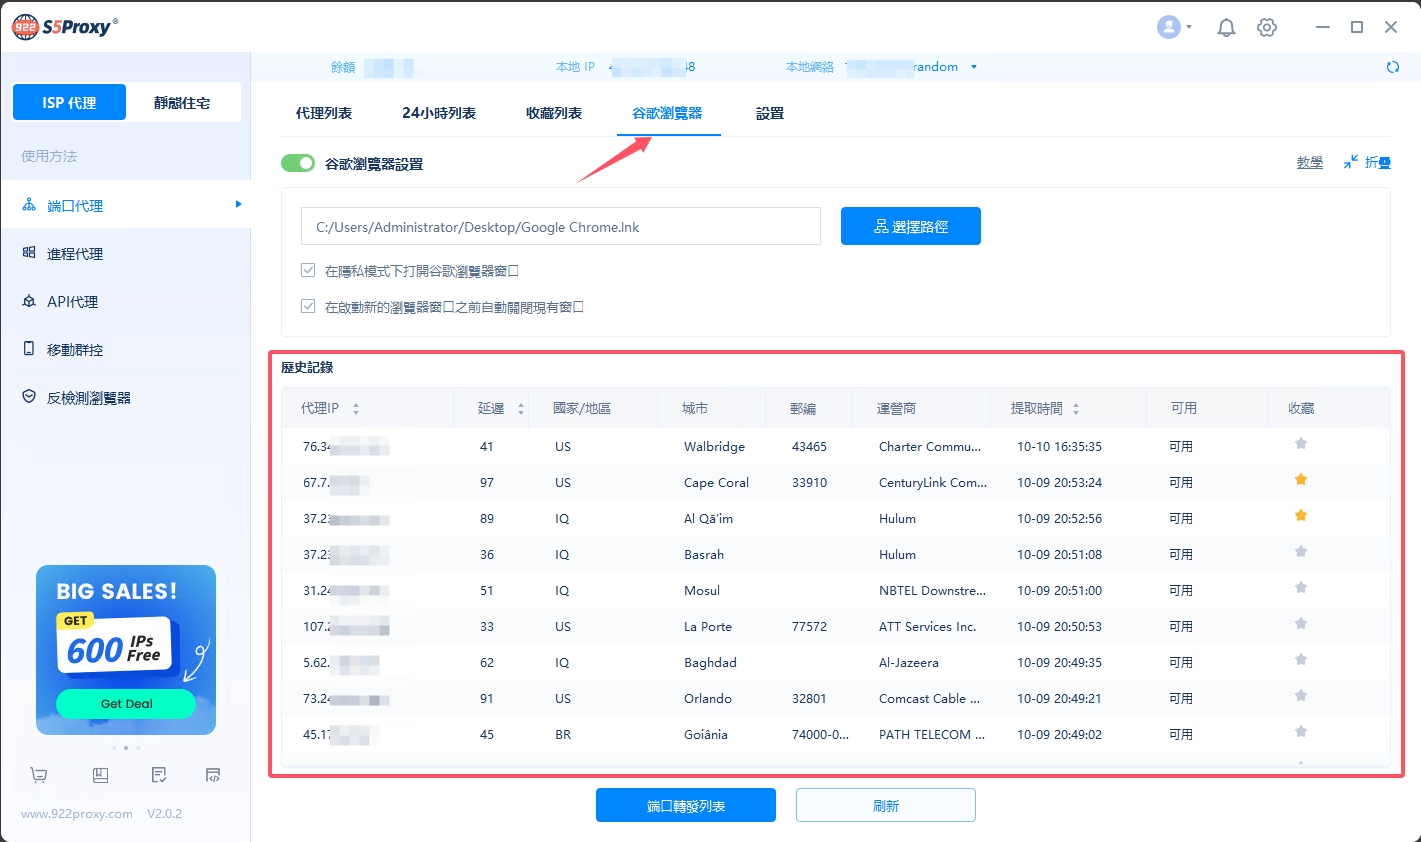Open settings gear in title bar

click(1267, 28)
